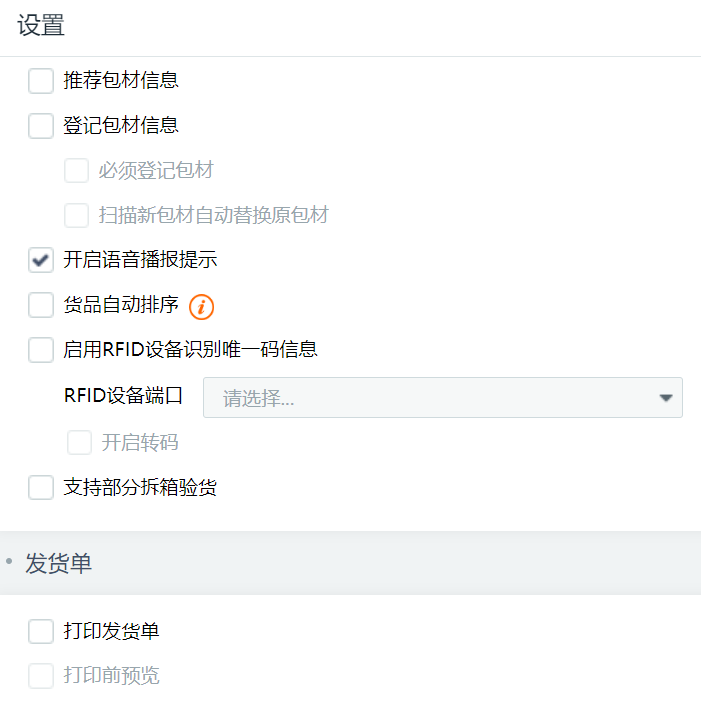Image resolution: width=701 pixels, height=702 pixels.
Task: Check the 打印前预览 checkbox
Action: [x=41, y=676]
